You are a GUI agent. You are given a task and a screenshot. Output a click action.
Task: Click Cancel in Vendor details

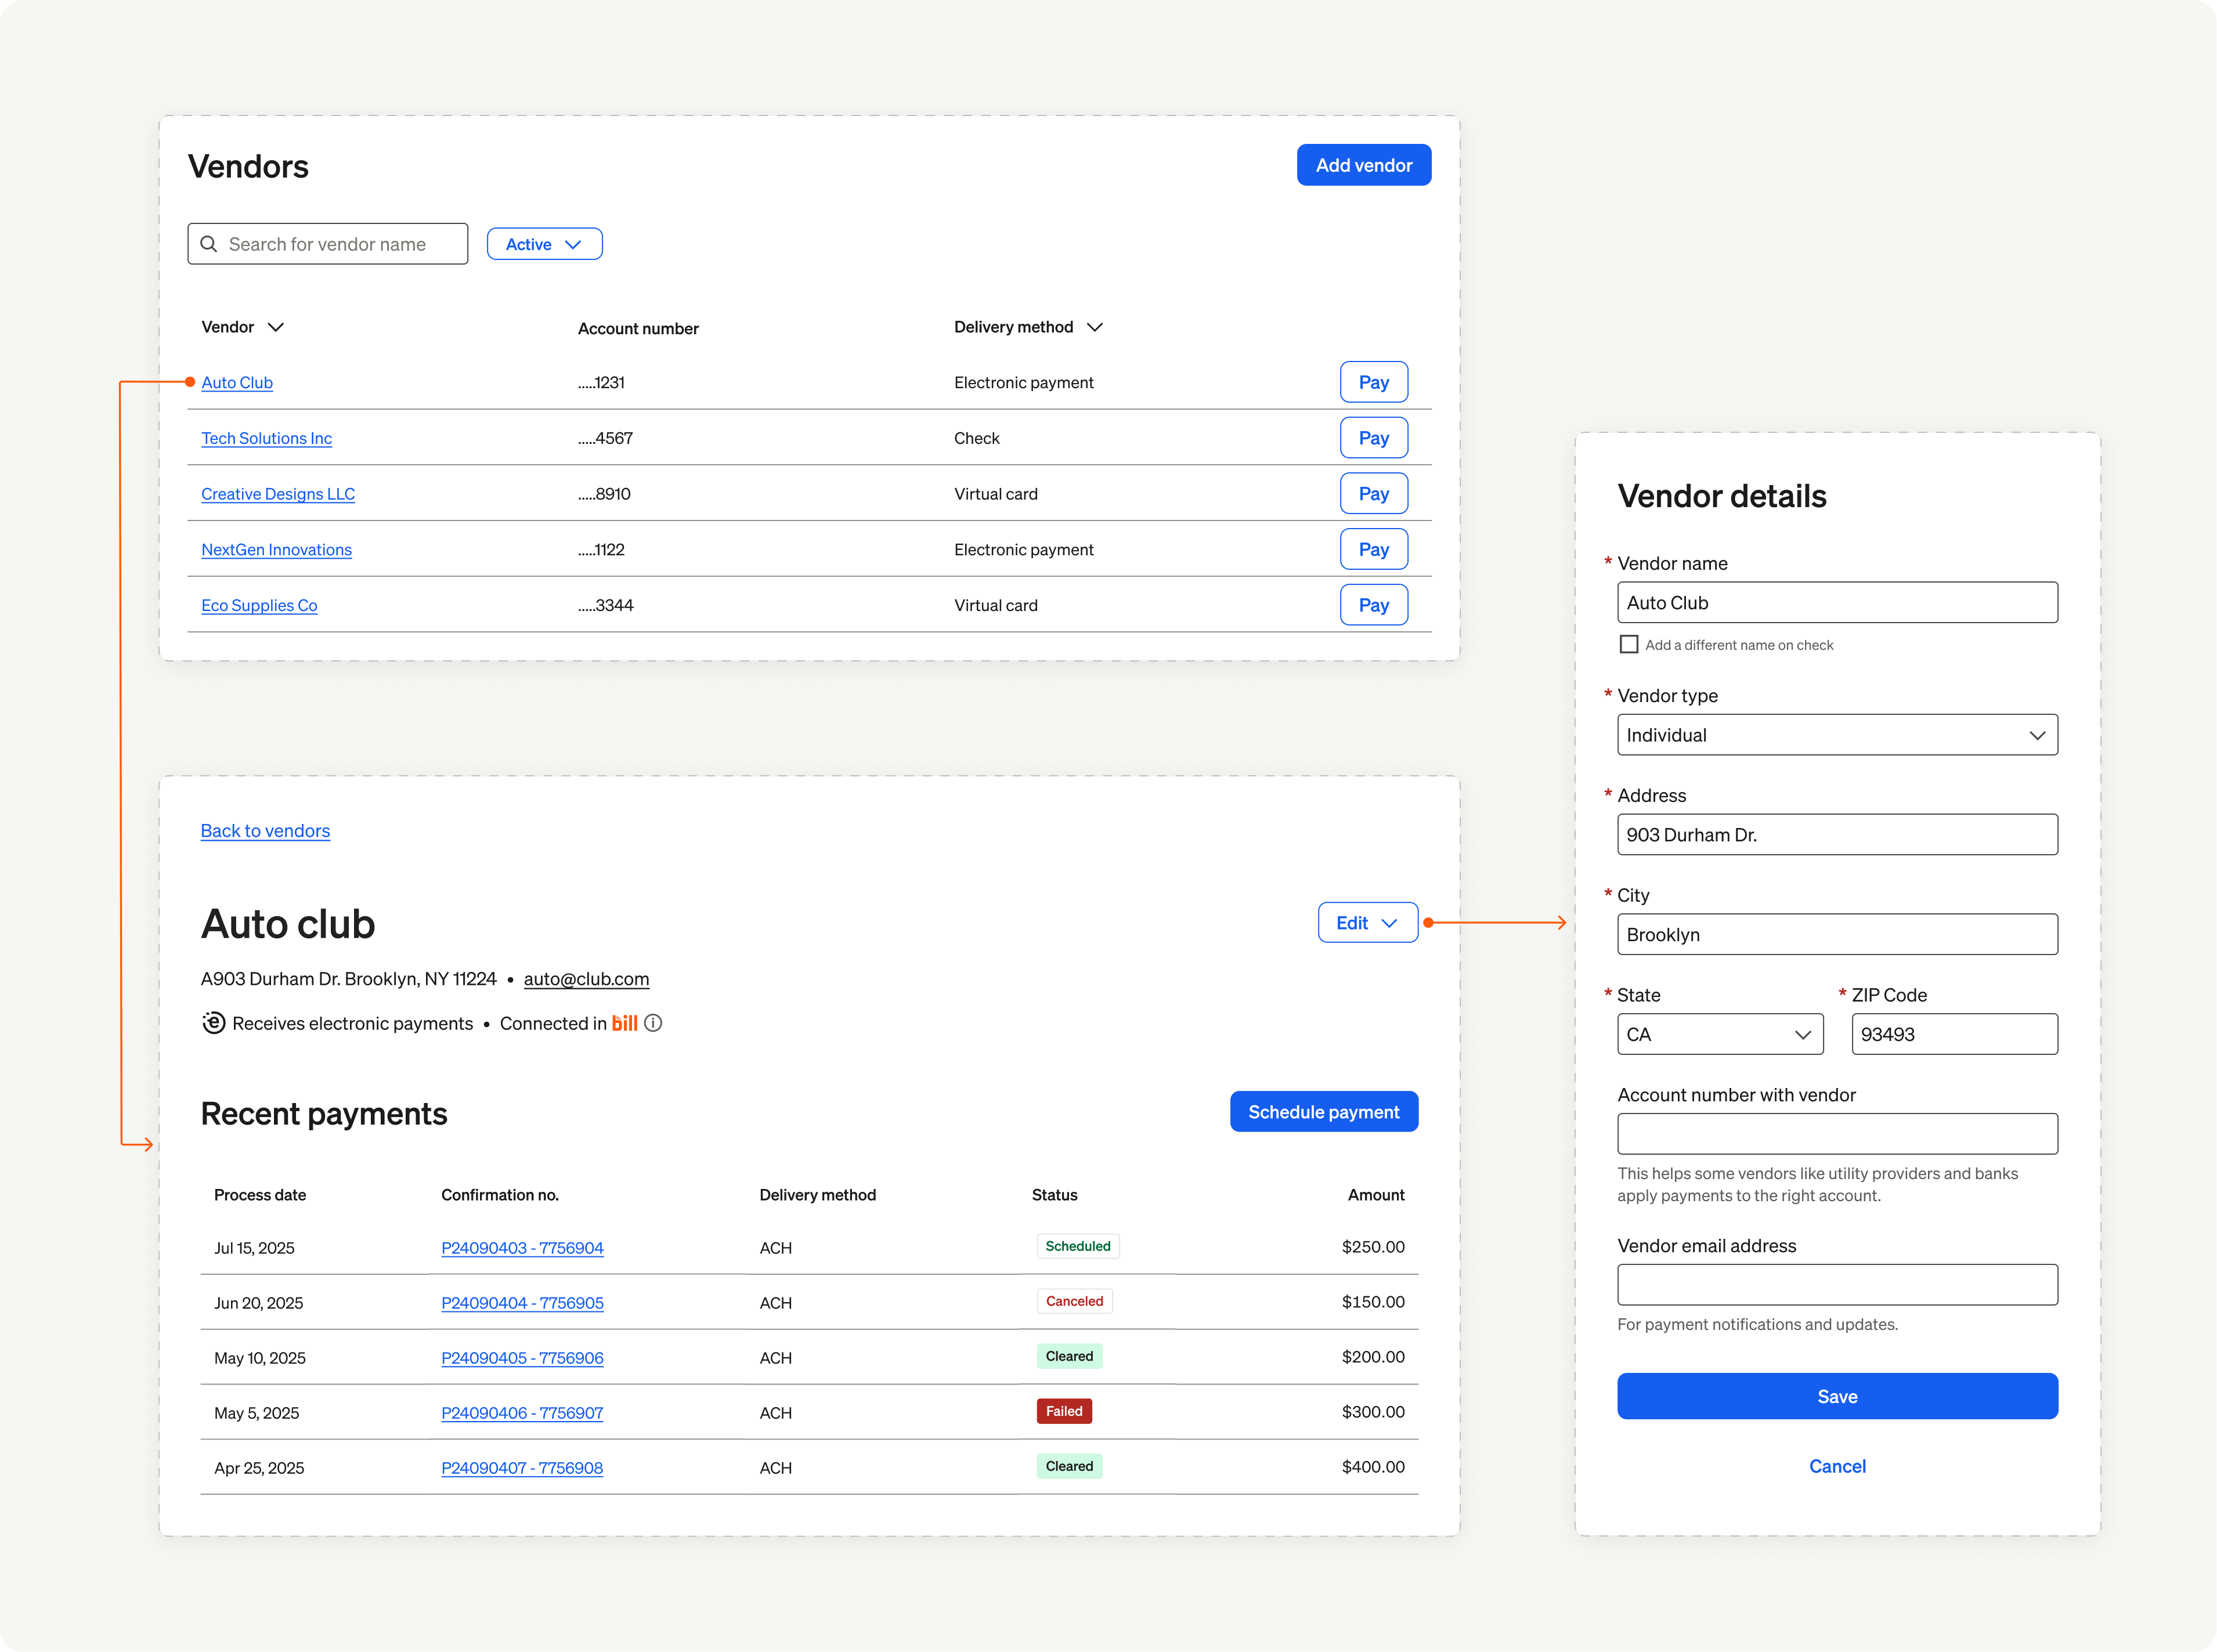(x=1837, y=1466)
